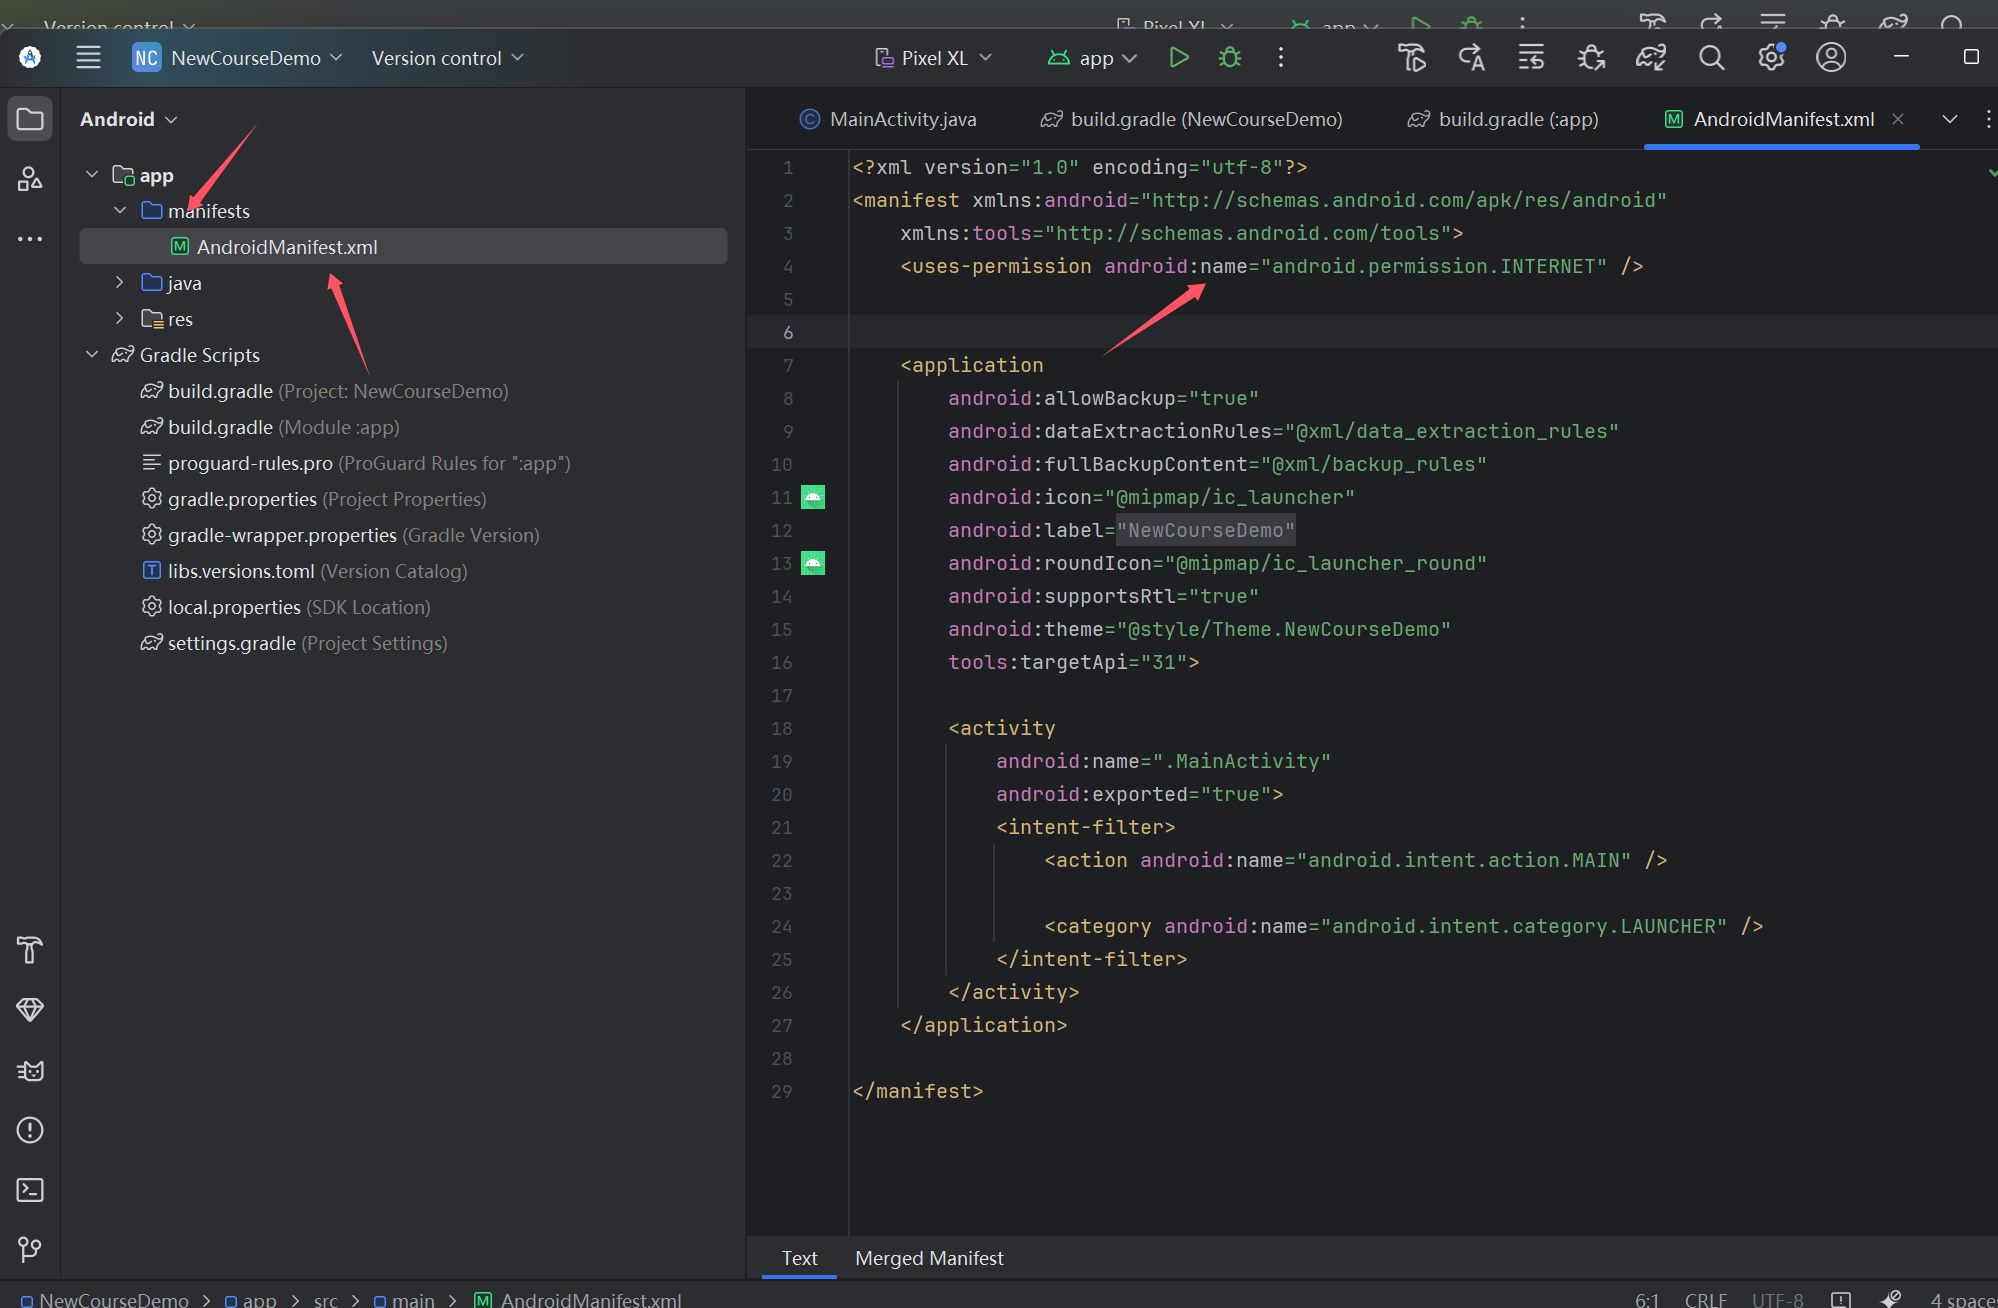The width and height of the screenshot is (1998, 1308).
Task: Open the Logcat cat icon in sidebar
Action: pyautogui.click(x=30, y=1071)
